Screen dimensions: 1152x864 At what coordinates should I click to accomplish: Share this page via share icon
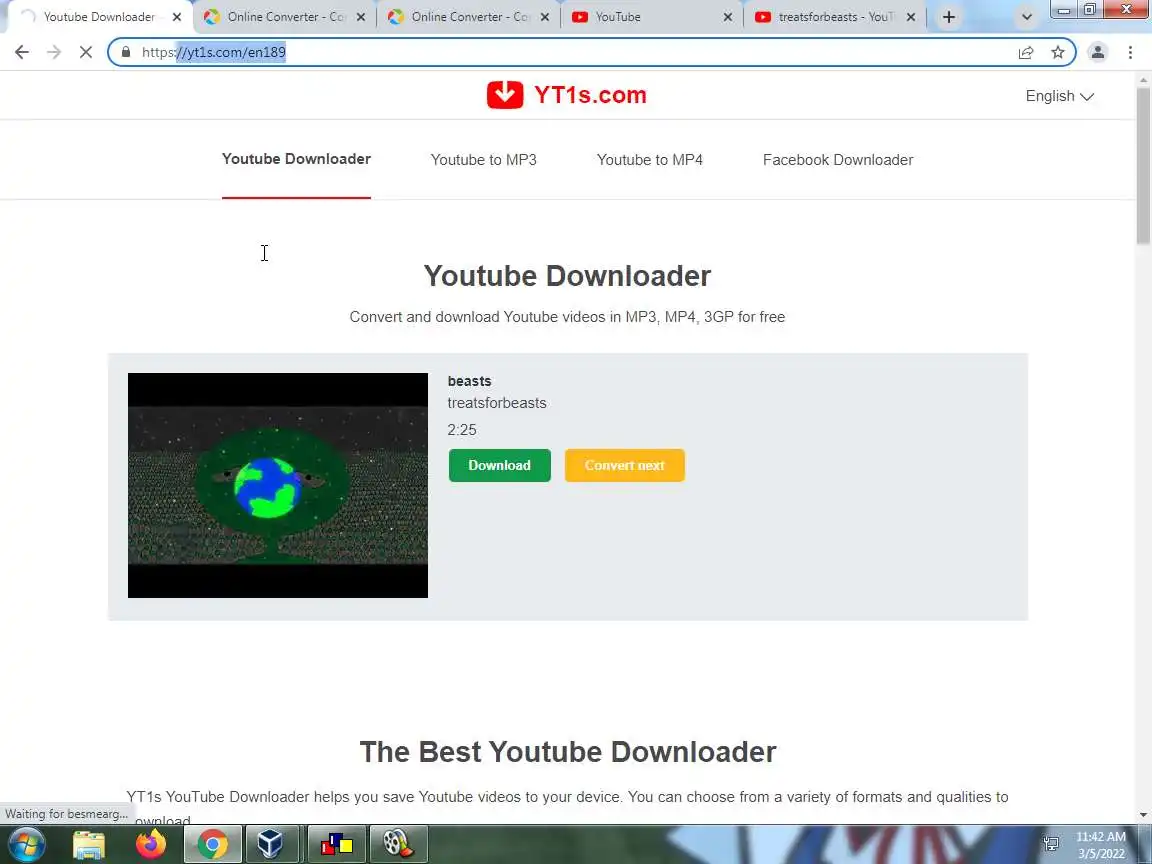pyautogui.click(x=1026, y=52)
